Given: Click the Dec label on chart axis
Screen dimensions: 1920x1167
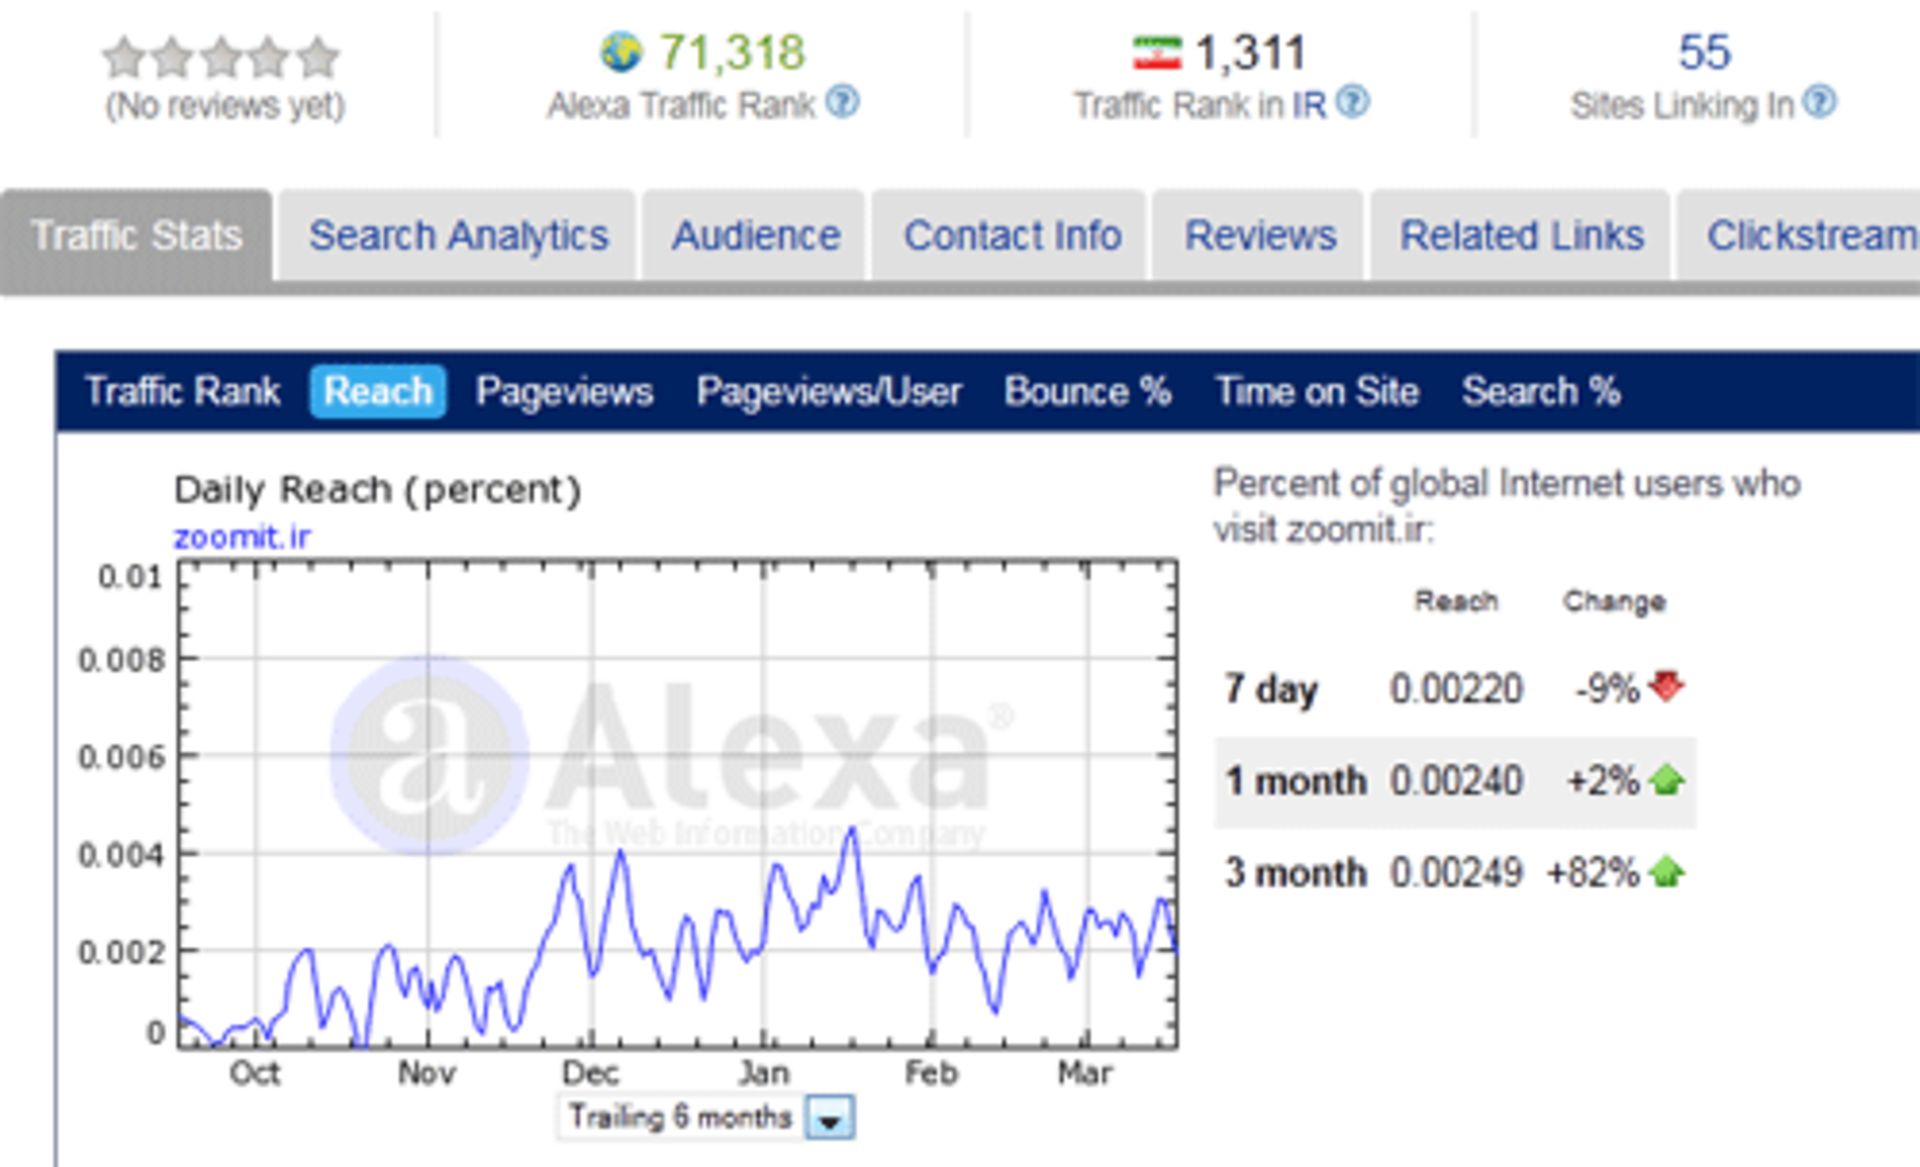Looking at the screenshot, I should click(x=590, y=1073).
